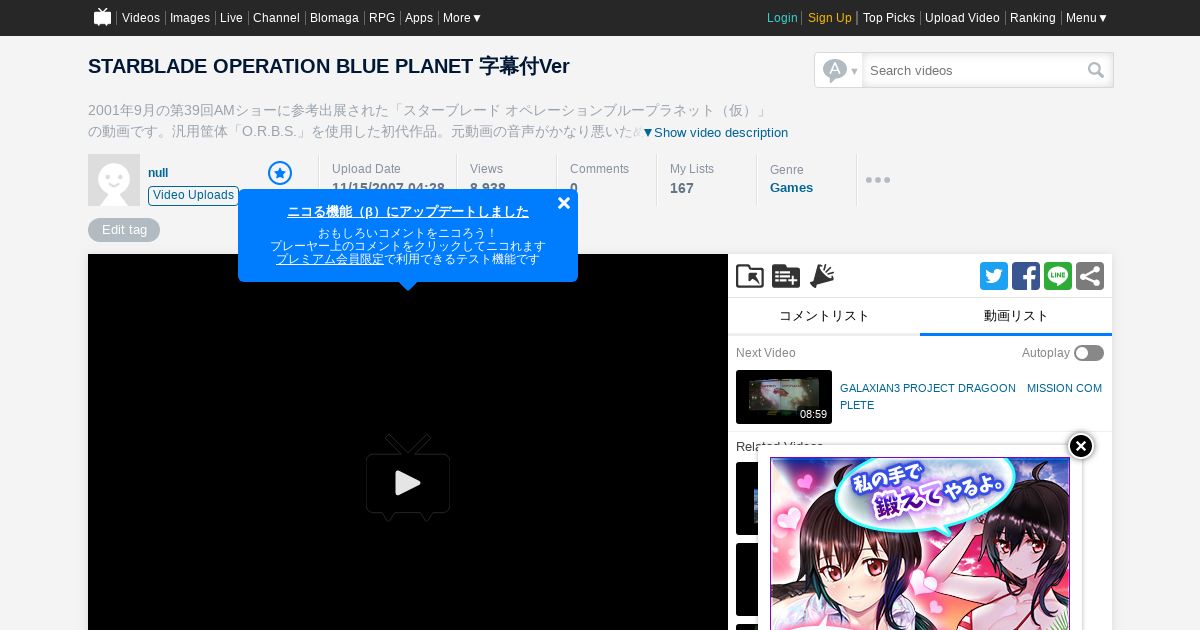Screen dimensions: 1200x630
Task: Click the Nico Ad party popper icon
Action: click(822, 276)
